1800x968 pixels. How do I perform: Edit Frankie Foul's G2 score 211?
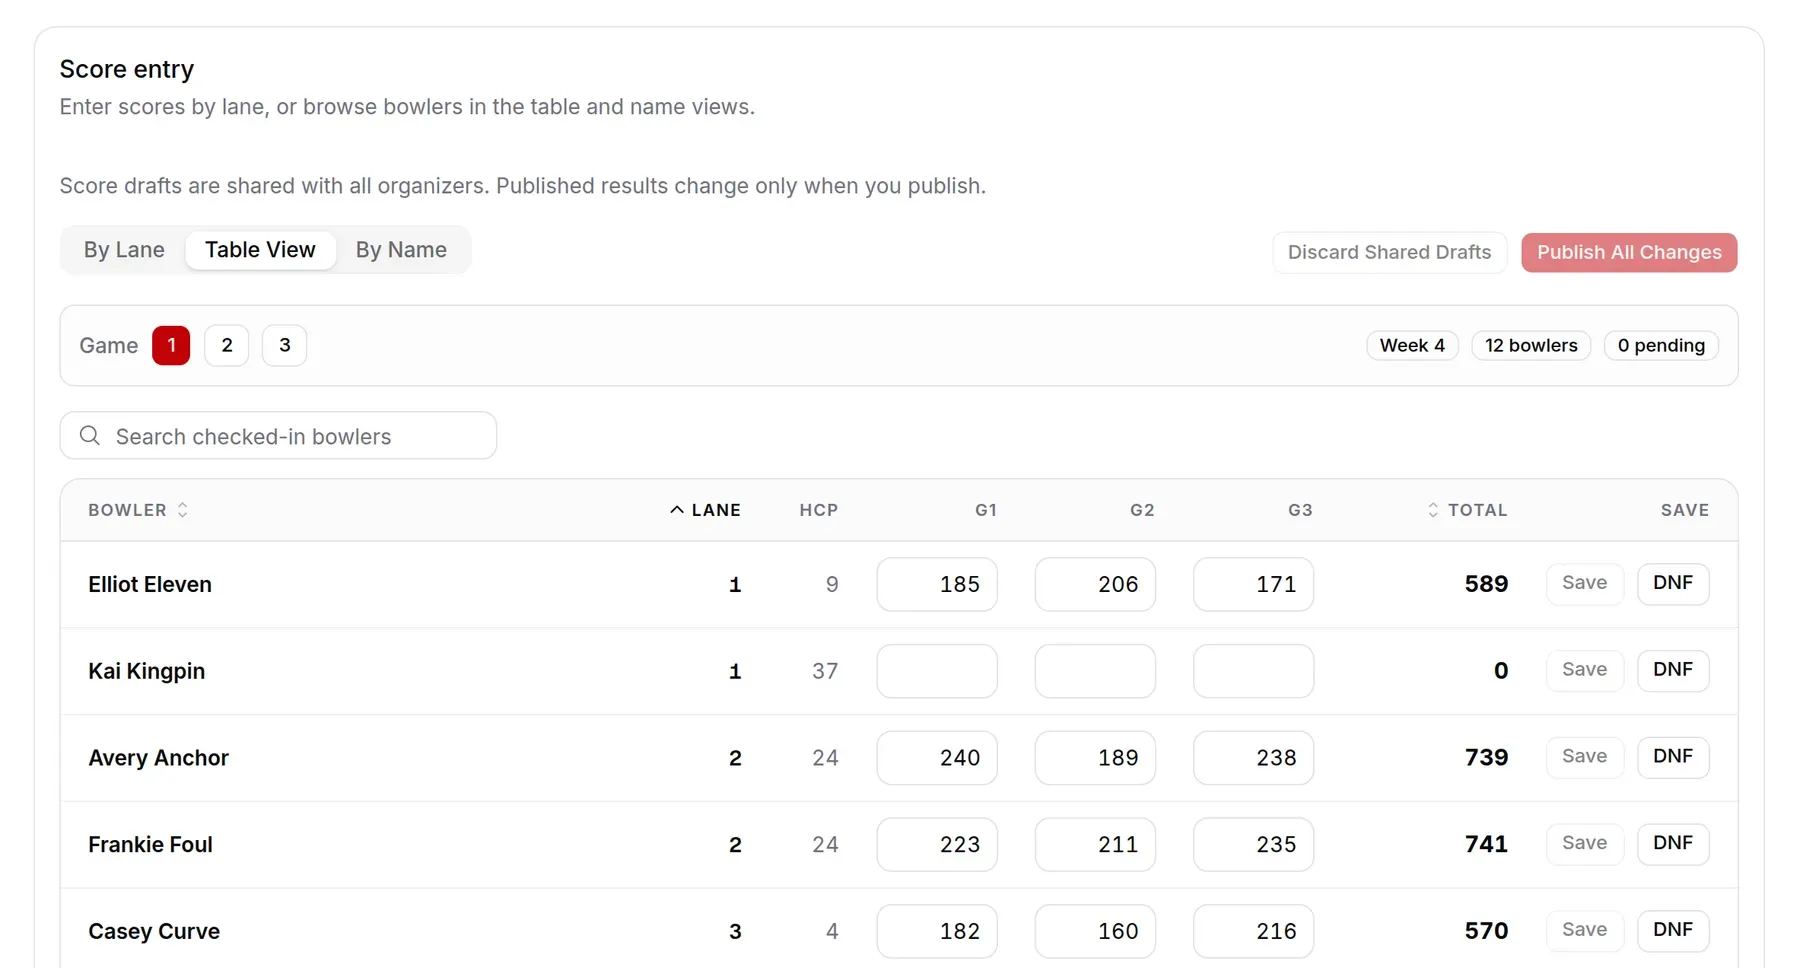coord(1095,845)
